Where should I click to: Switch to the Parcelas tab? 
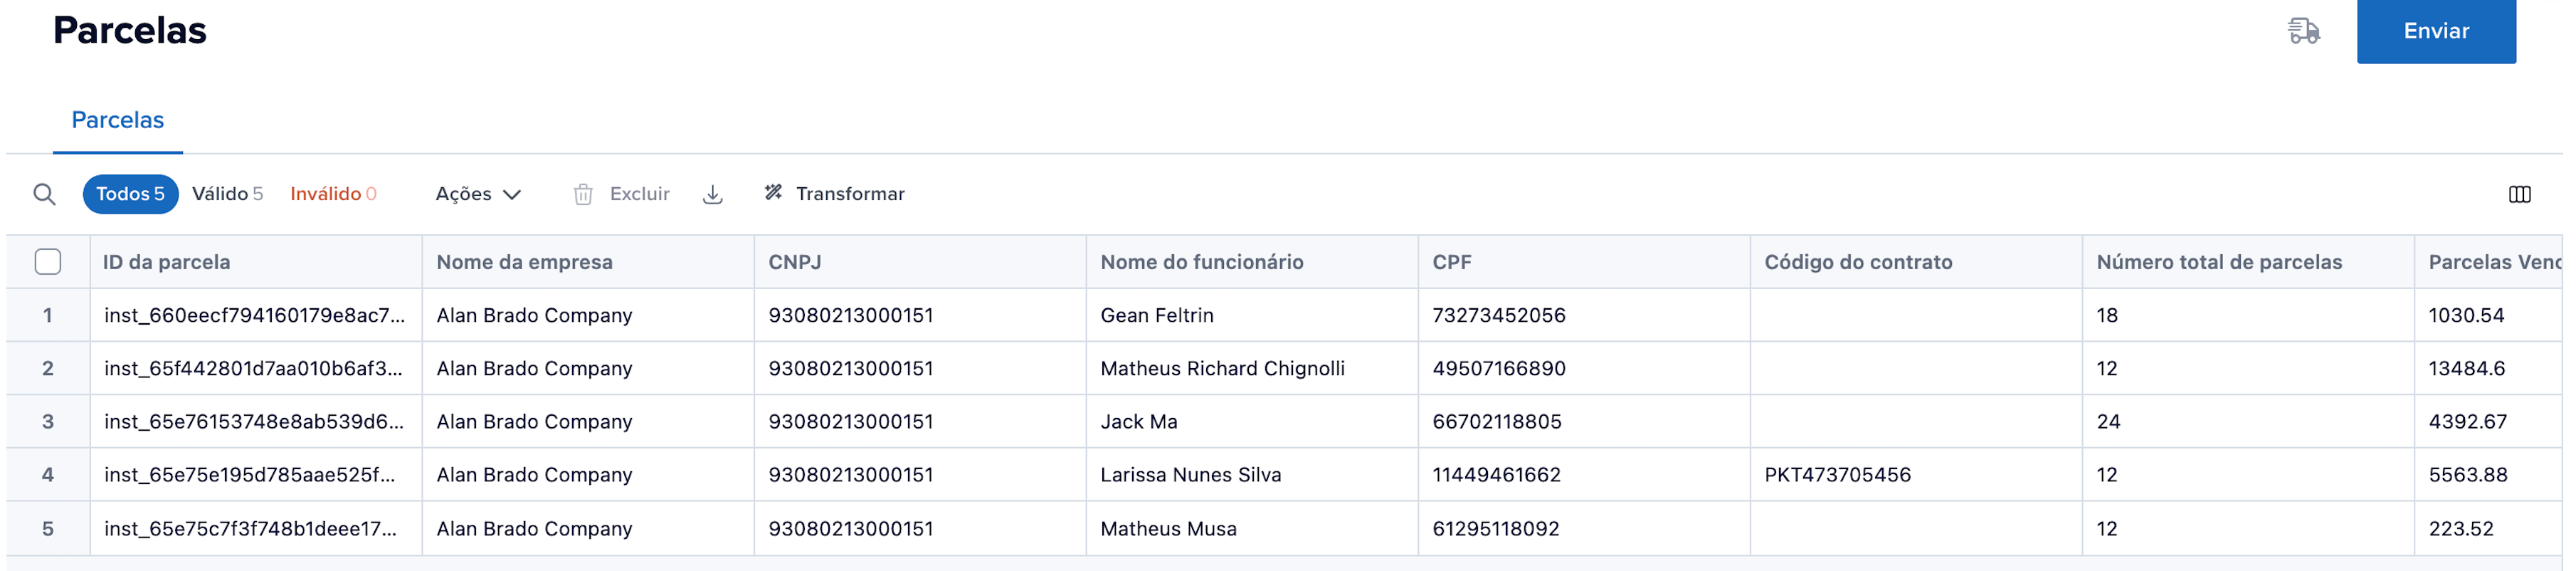117,120
